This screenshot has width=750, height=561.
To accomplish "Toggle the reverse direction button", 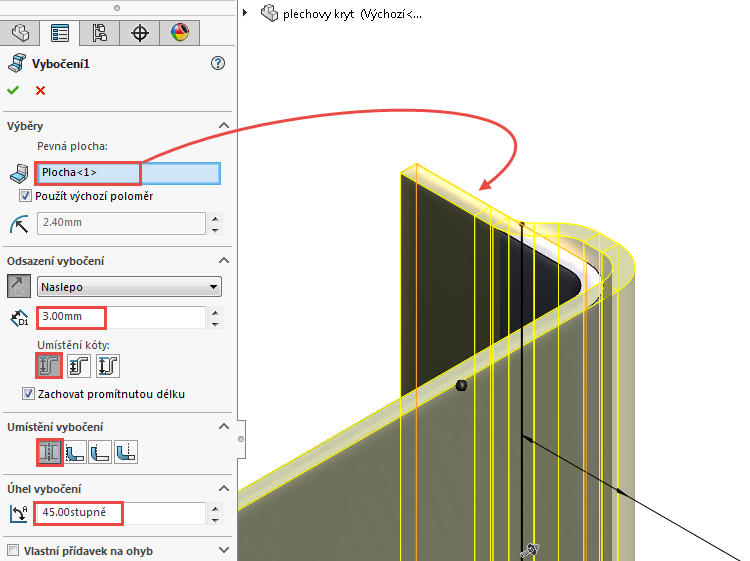I will point(19,286).
